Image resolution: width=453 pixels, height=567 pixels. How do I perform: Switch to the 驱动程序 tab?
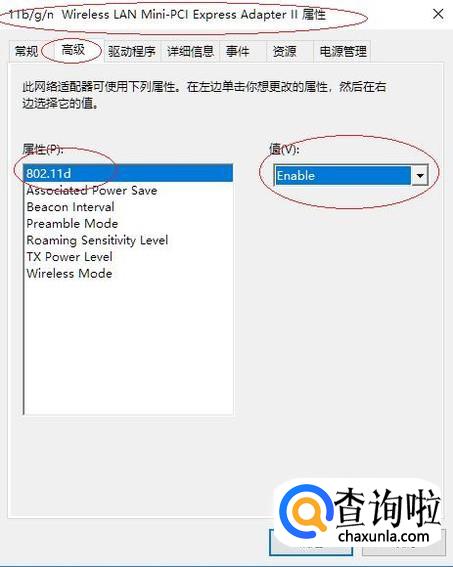tap(132, 51)
